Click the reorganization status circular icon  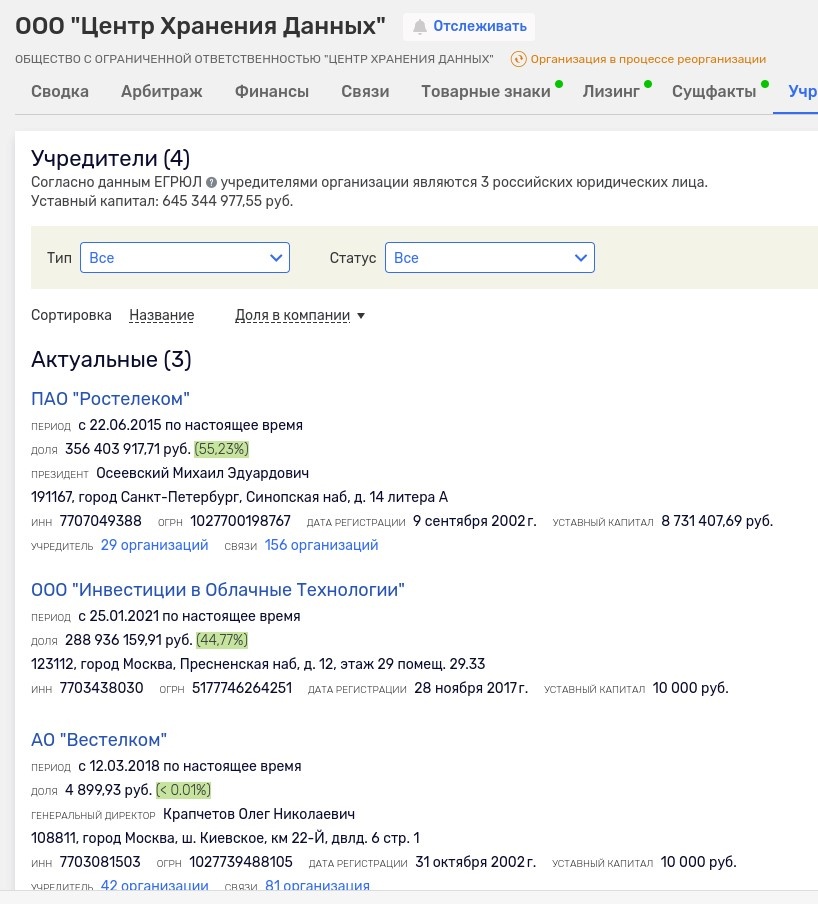pyautogui.click(x=518, y=59)
